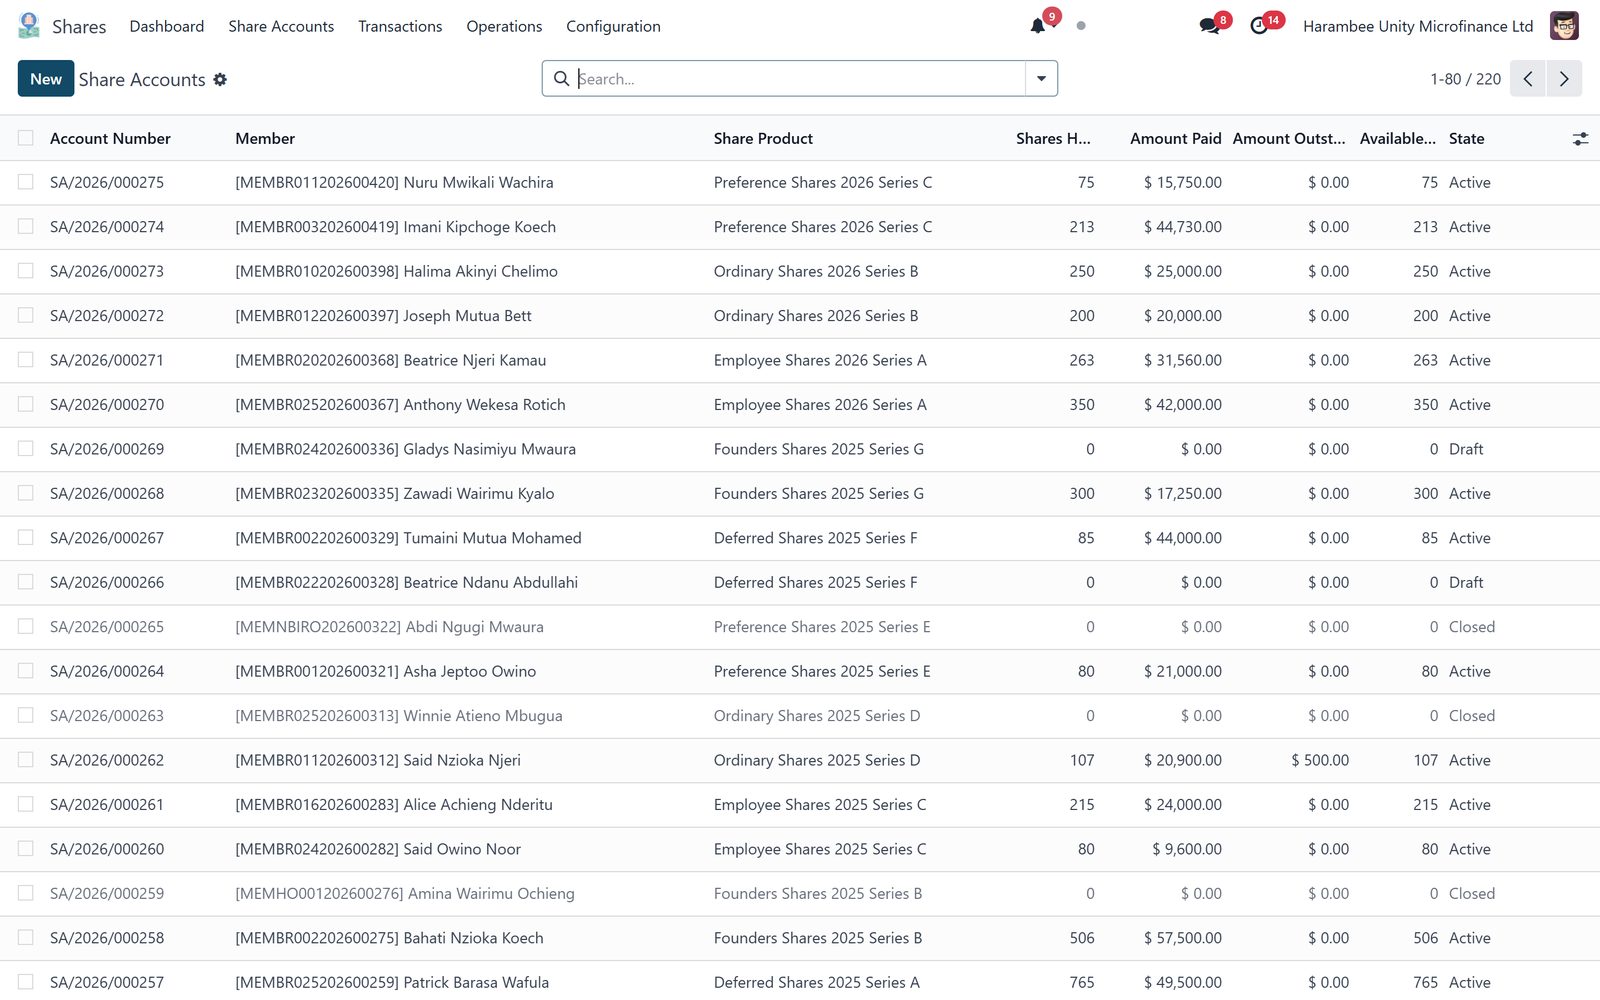This screenshot has width=1600, height=1000.
Task: Open record SA/2026/000274
Action: (x=107, y=227)
